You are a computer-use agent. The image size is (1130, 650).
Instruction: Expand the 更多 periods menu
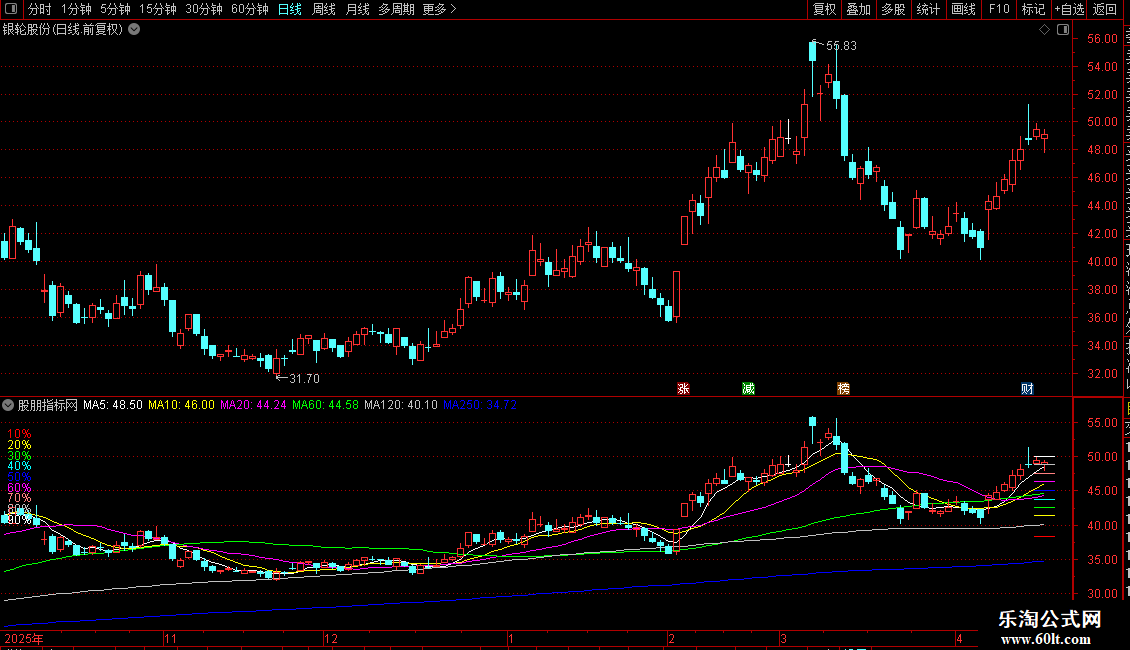pyautogui.click(x=440, y=9)
